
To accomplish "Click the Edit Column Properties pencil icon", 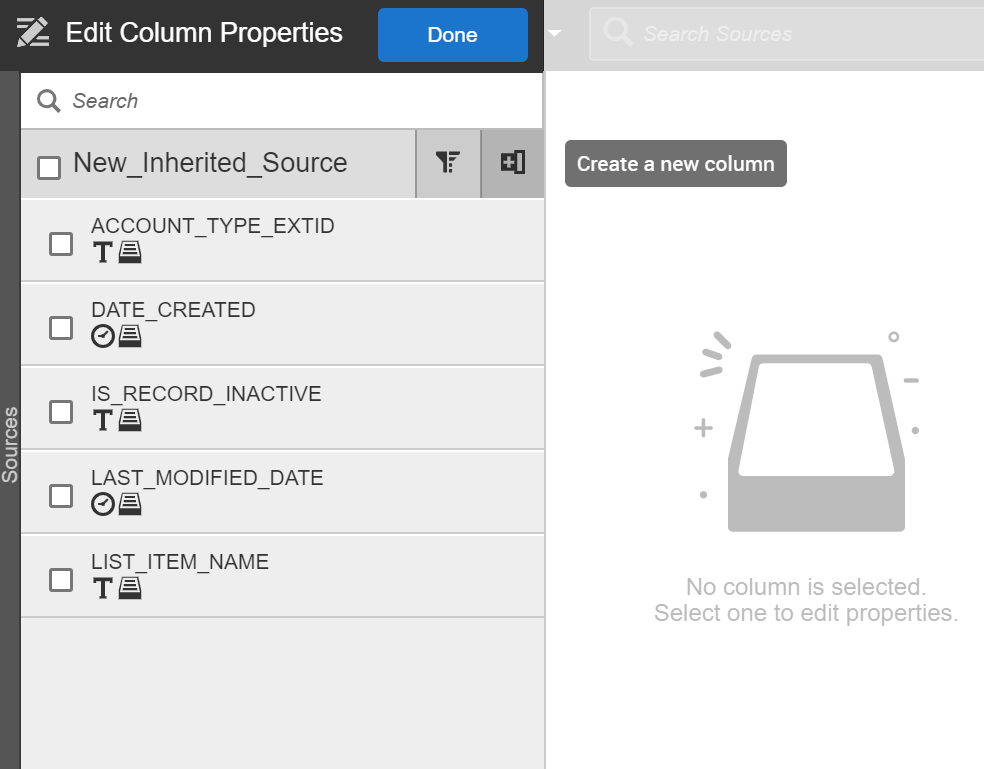I will 33,33.
